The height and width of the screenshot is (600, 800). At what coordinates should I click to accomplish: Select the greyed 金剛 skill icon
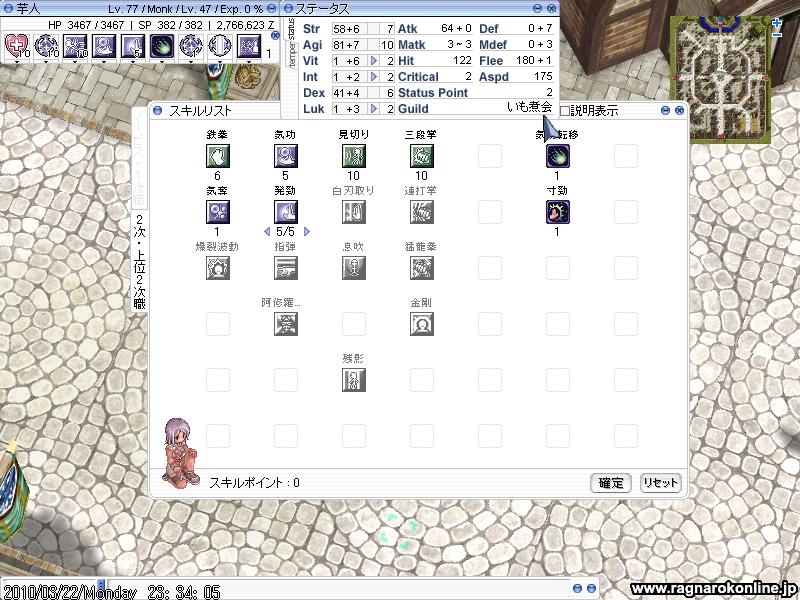point(422,323)
